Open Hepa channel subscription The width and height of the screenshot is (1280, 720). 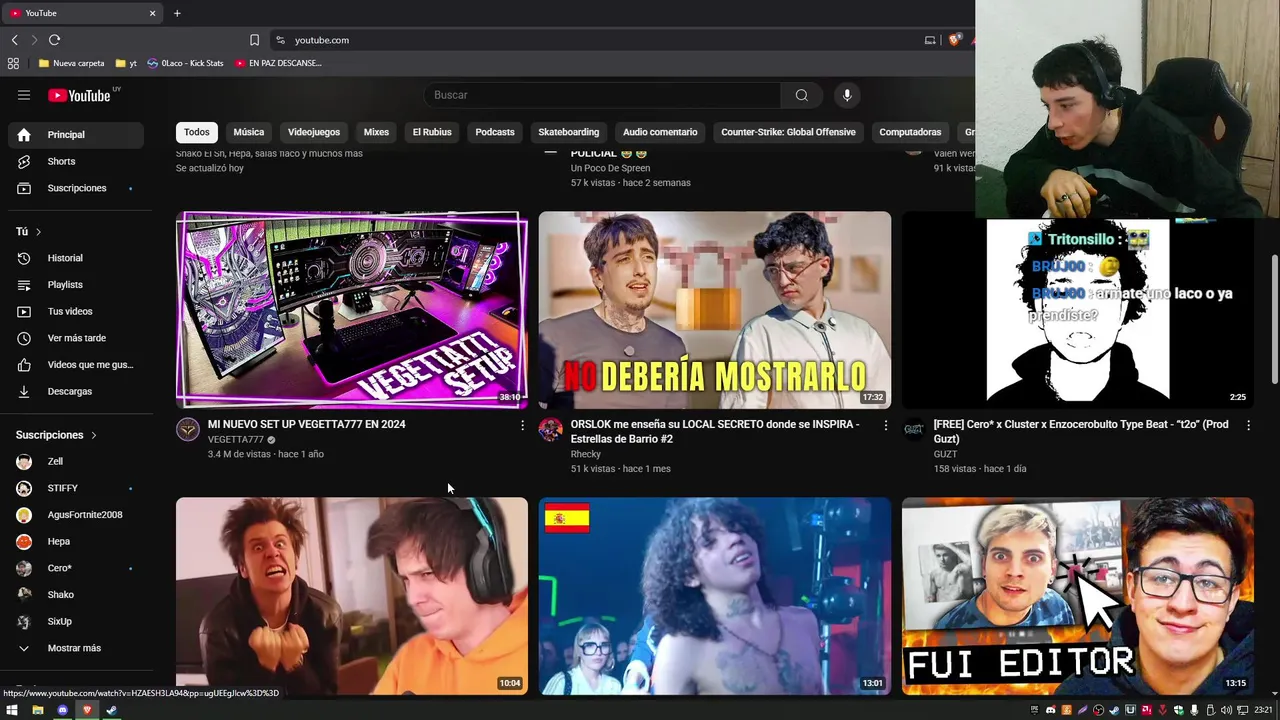[x=76, y=542]
